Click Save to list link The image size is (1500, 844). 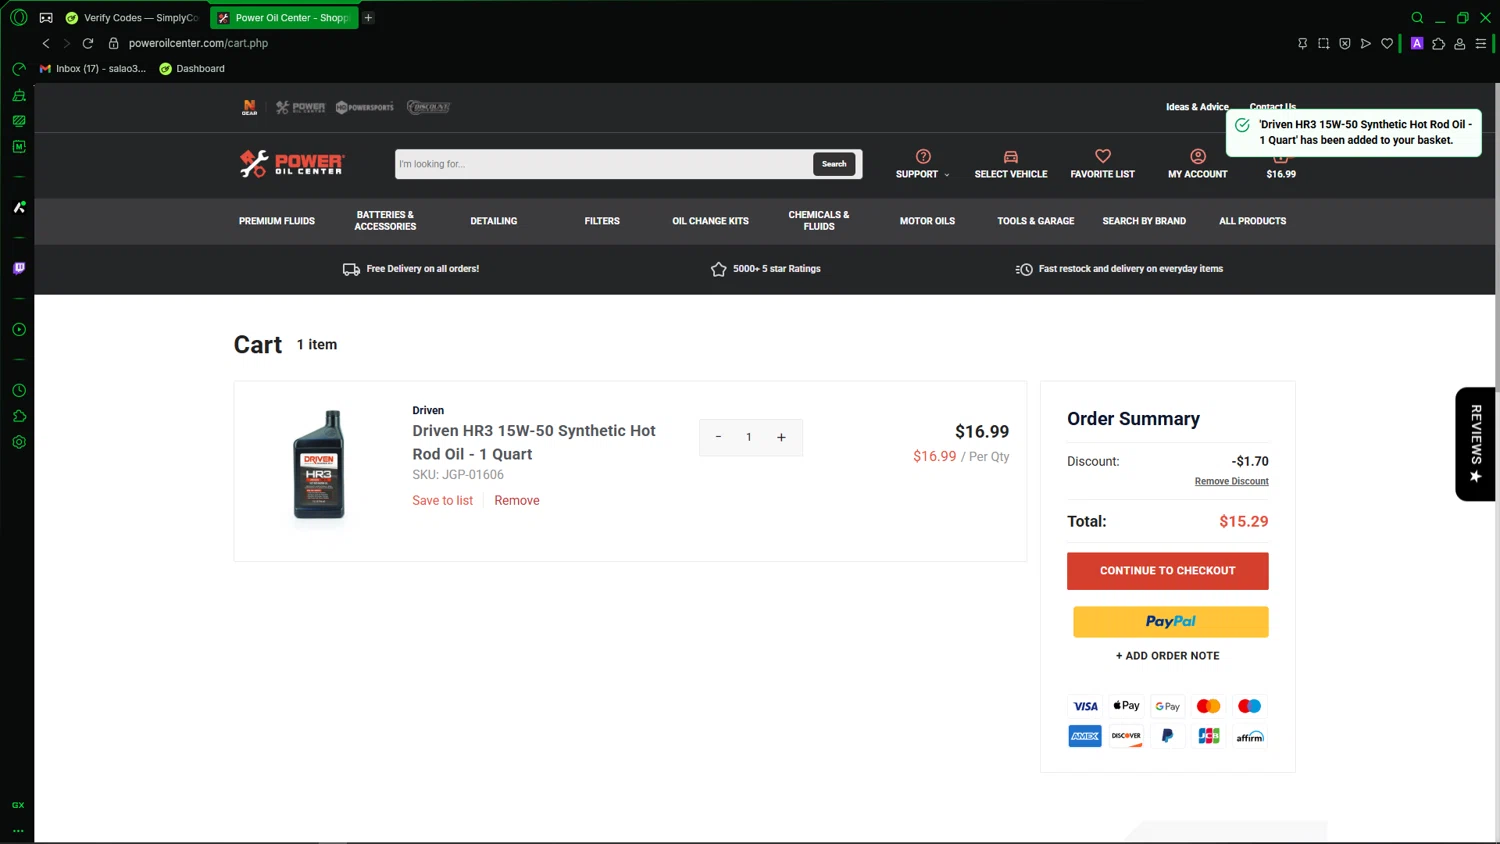click(442, 501)
